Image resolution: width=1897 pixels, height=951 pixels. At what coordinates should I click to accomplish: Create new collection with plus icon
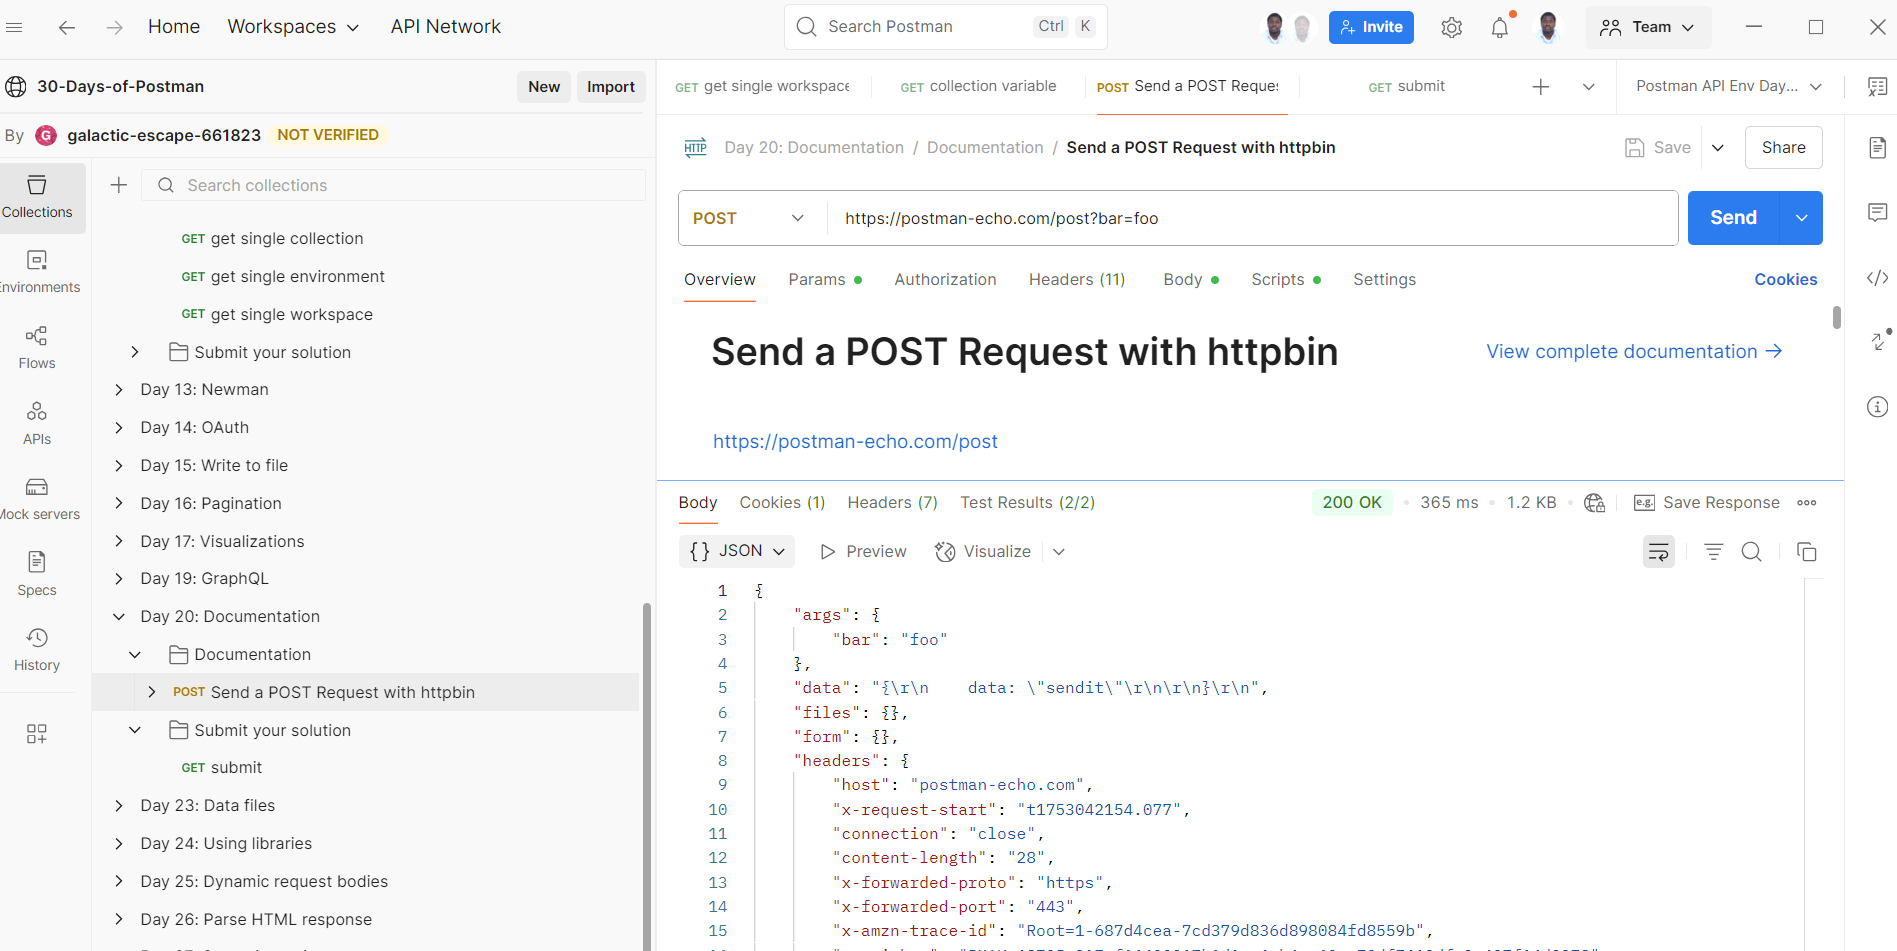point(119,185)
